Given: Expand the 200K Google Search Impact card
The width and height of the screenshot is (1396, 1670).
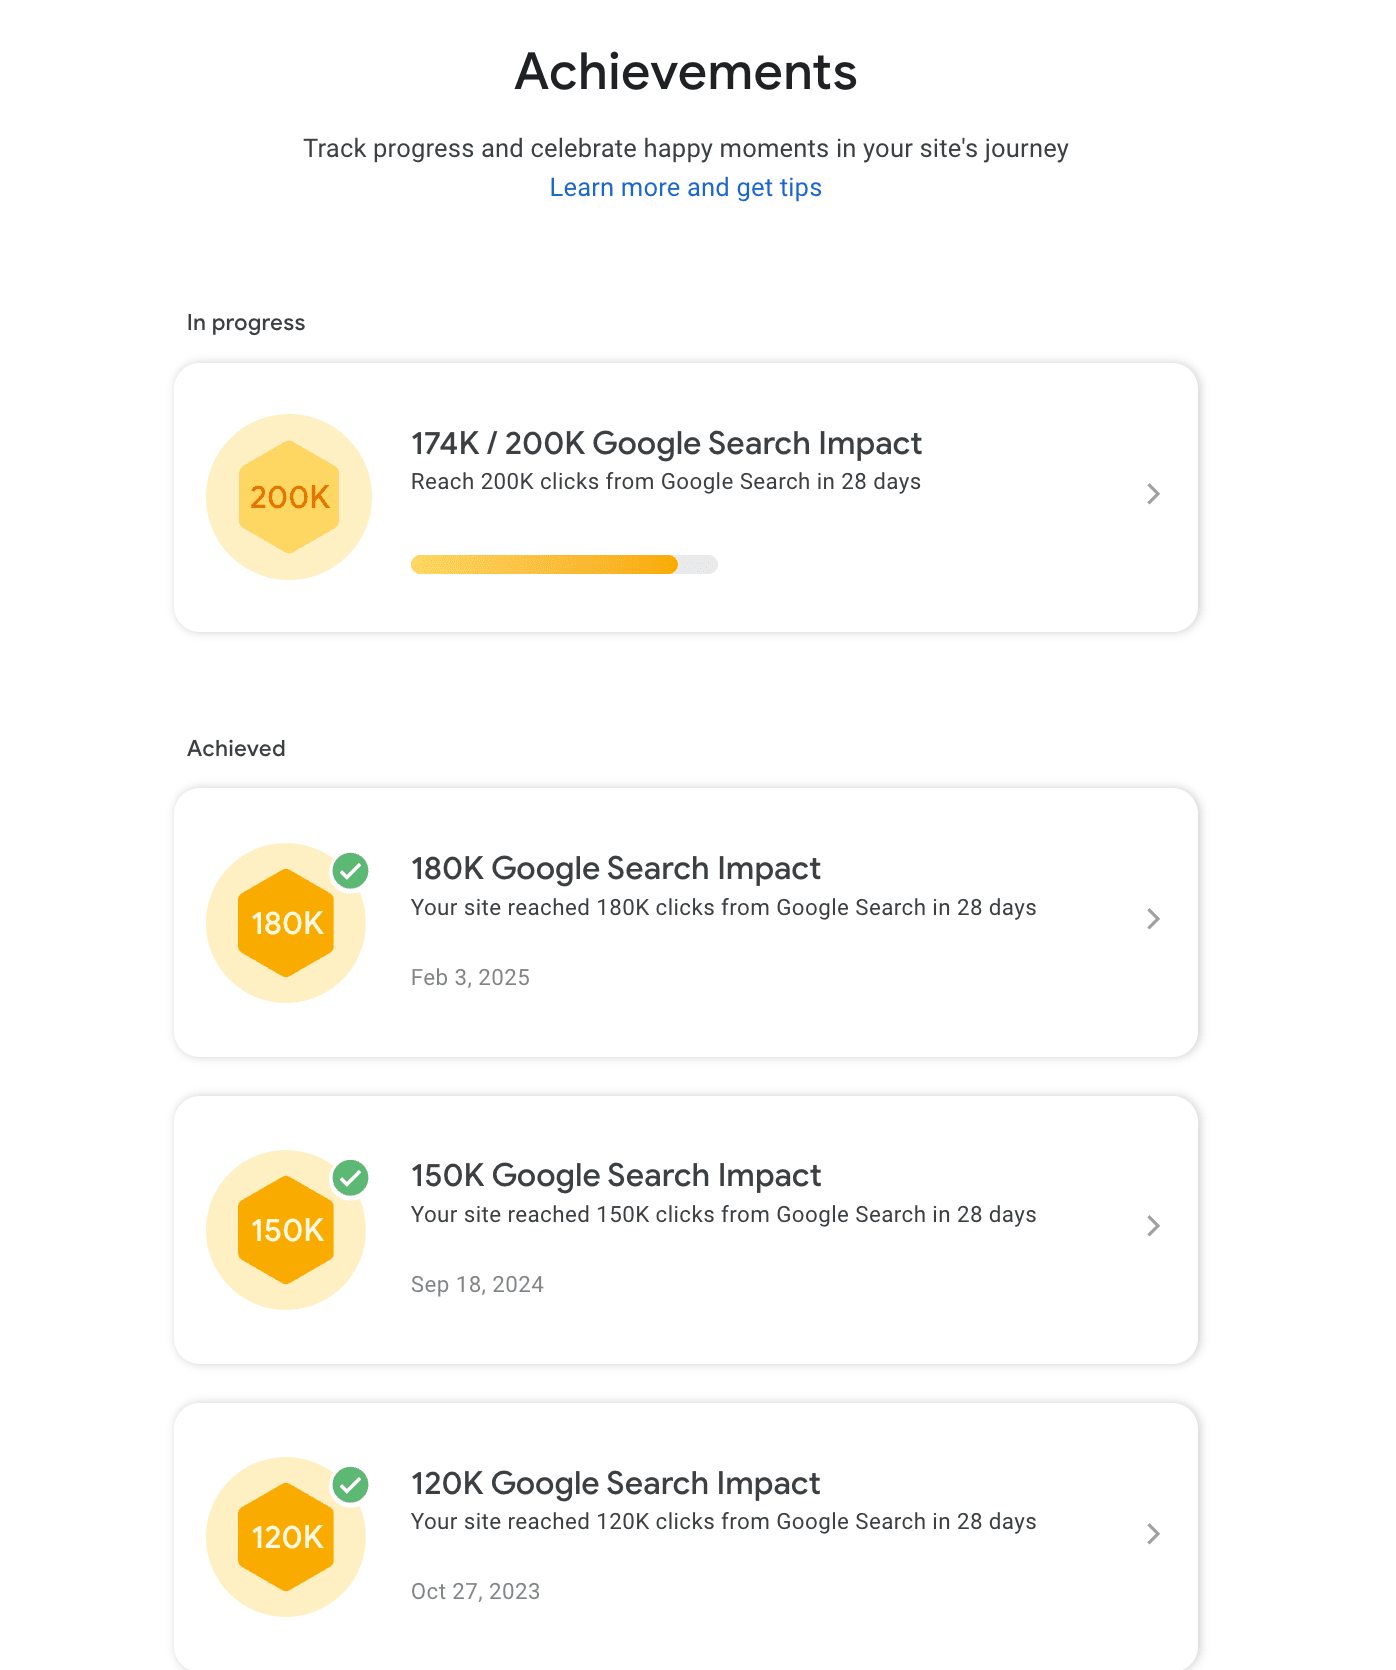Looking at the screenshot, I should [1154, 494].
